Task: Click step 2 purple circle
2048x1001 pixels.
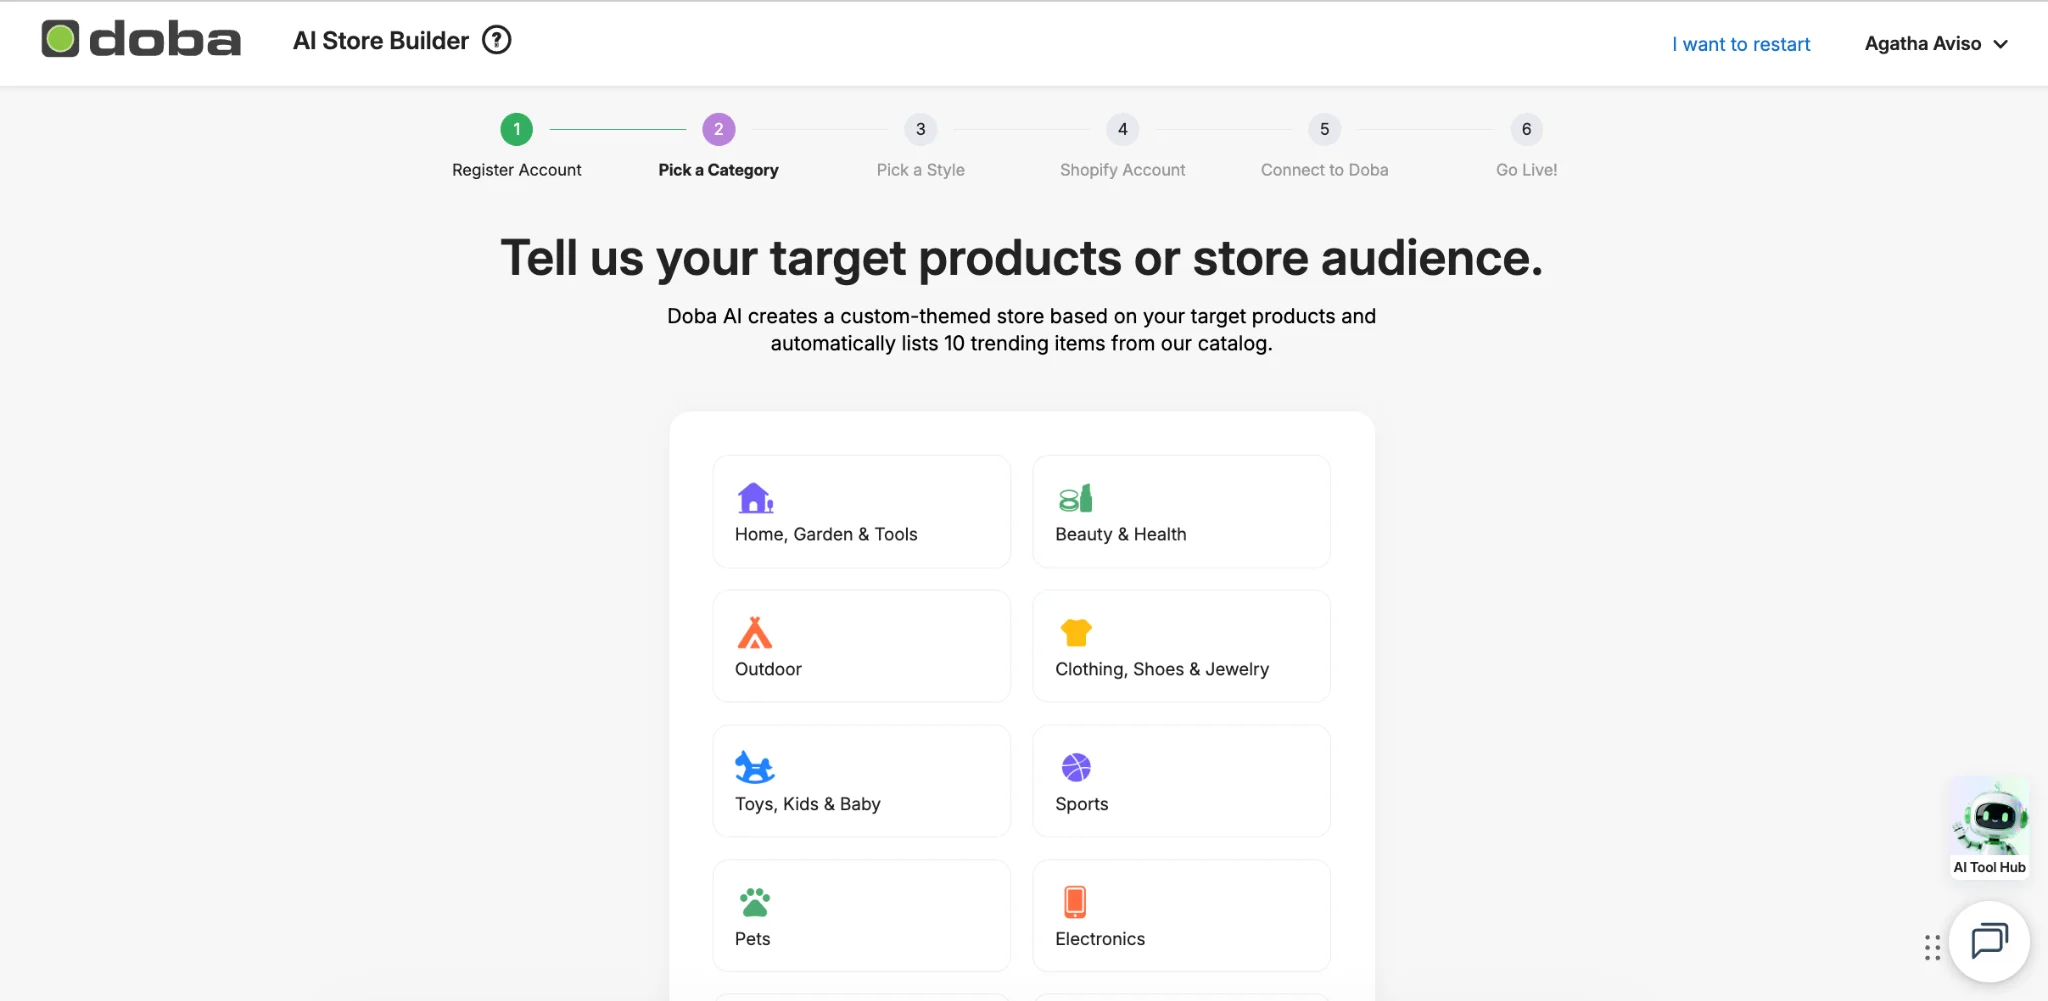Action: point(719,129)
